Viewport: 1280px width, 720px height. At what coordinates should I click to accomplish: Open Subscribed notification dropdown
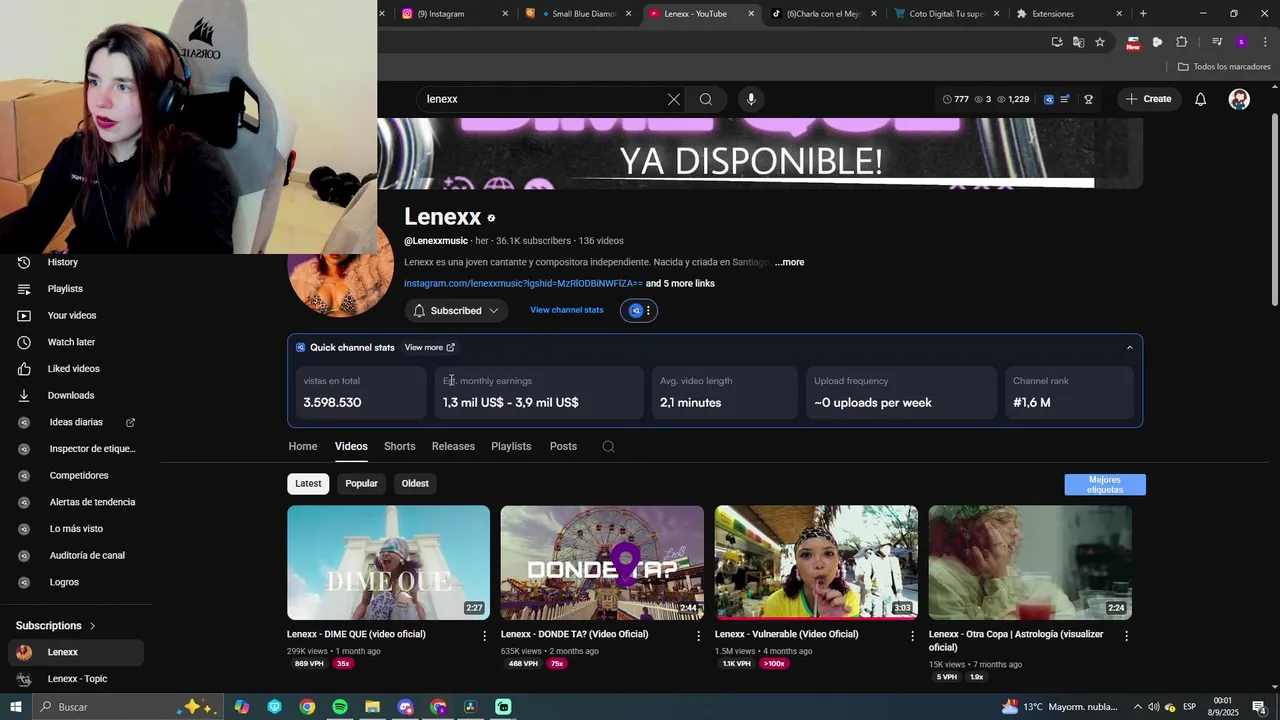(x=456, y=311)
